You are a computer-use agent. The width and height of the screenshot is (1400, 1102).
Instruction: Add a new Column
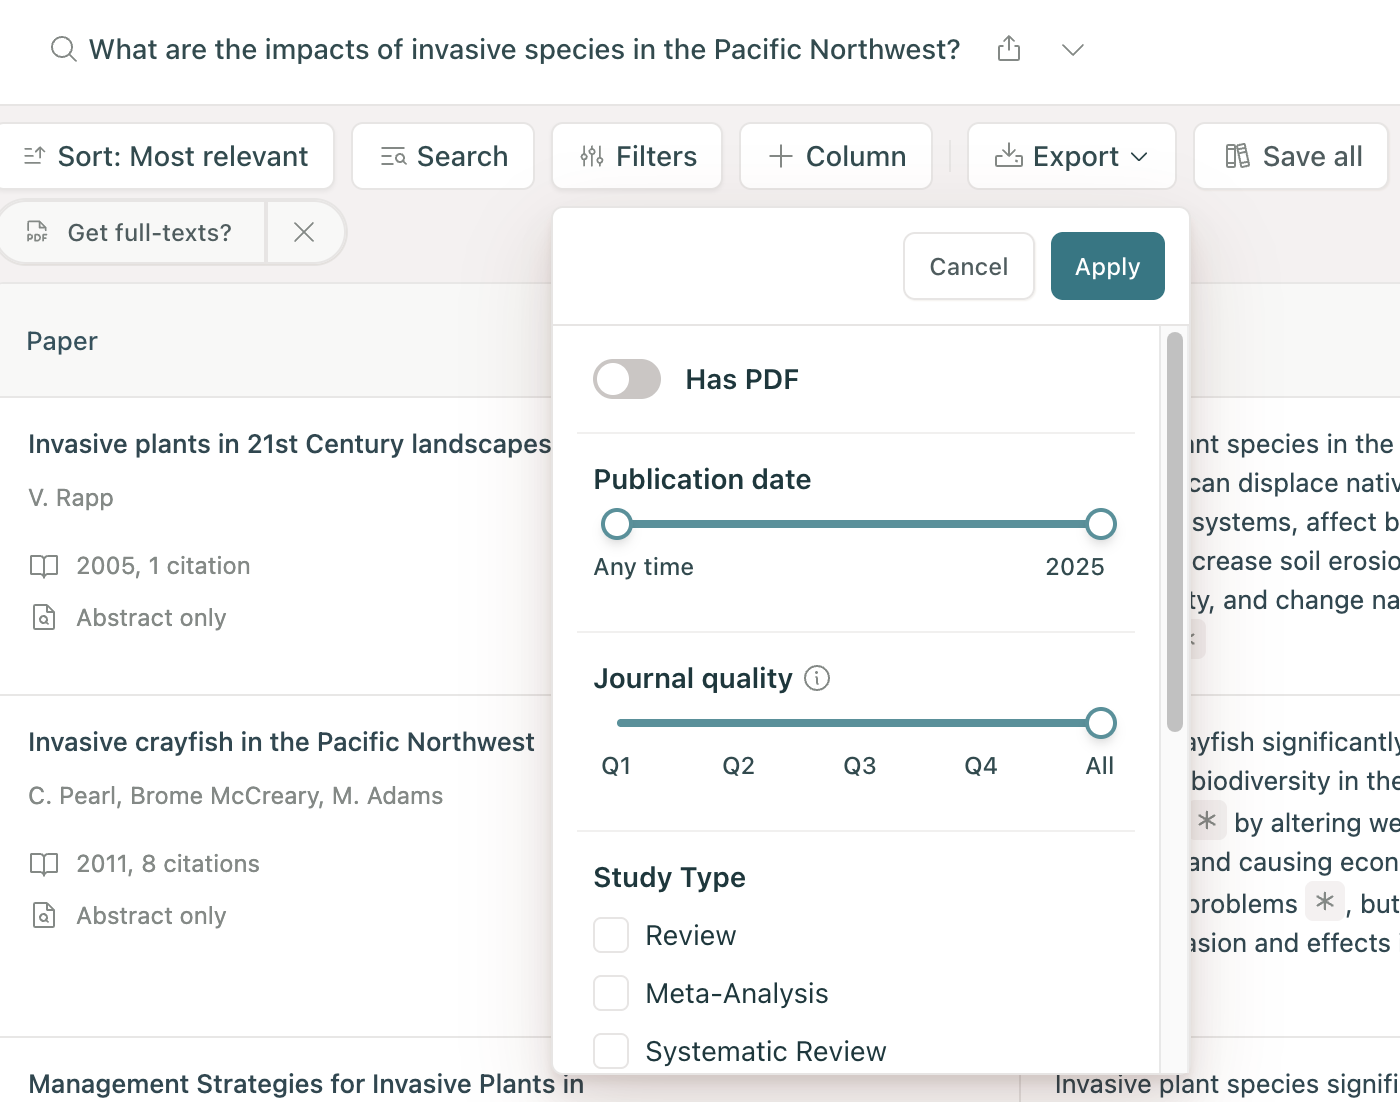tap(836, 157)
